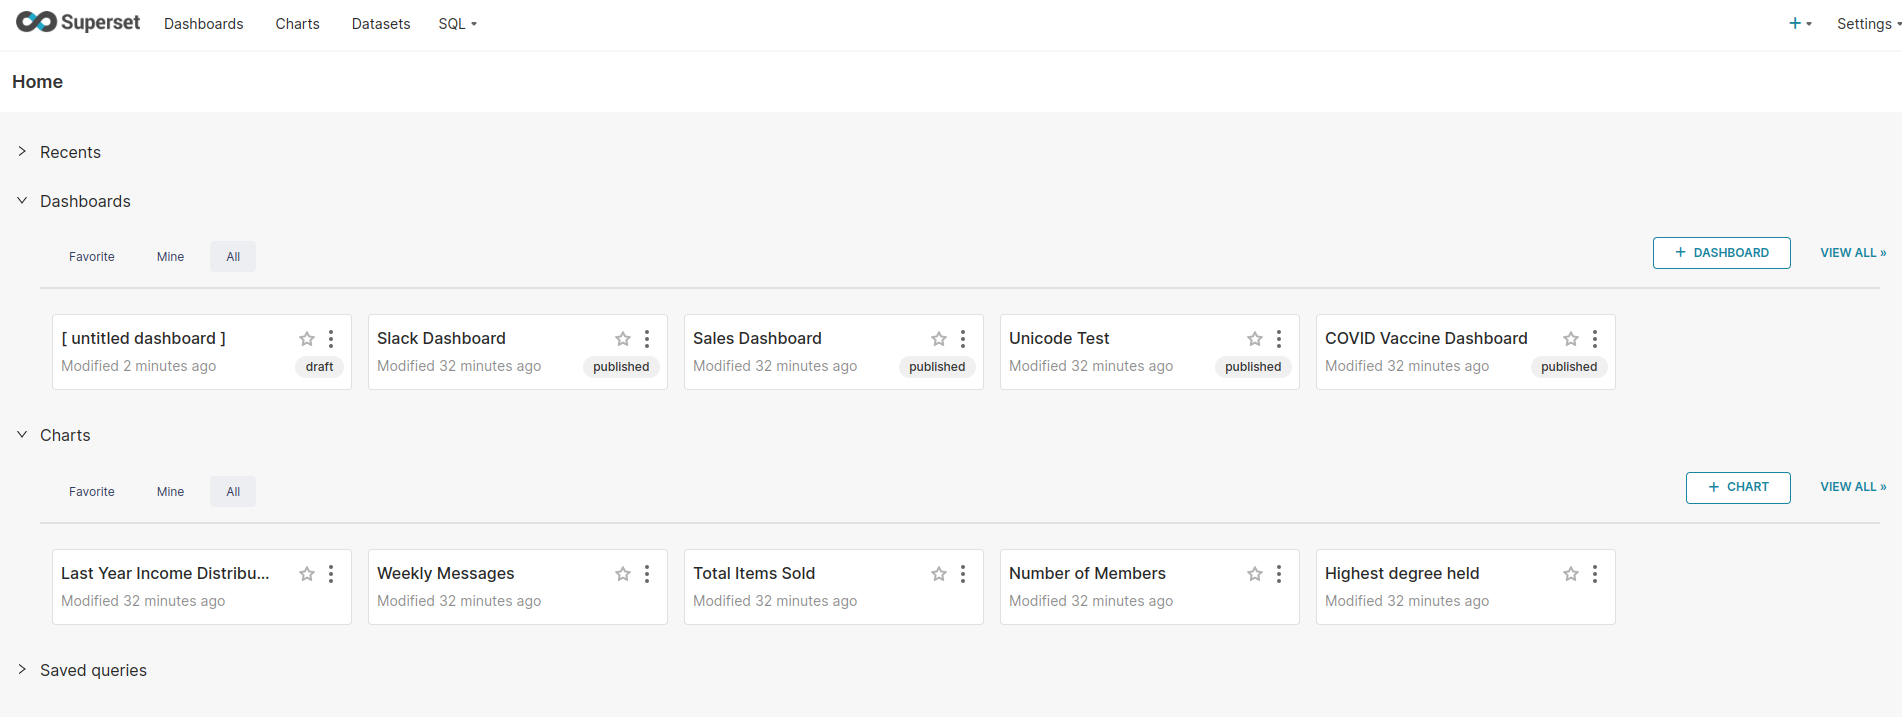Viewport: 1902px width, 717px height.
Task: Open more options for COVID Vaccine Dashboard
Action: (x=1595, y=339)
